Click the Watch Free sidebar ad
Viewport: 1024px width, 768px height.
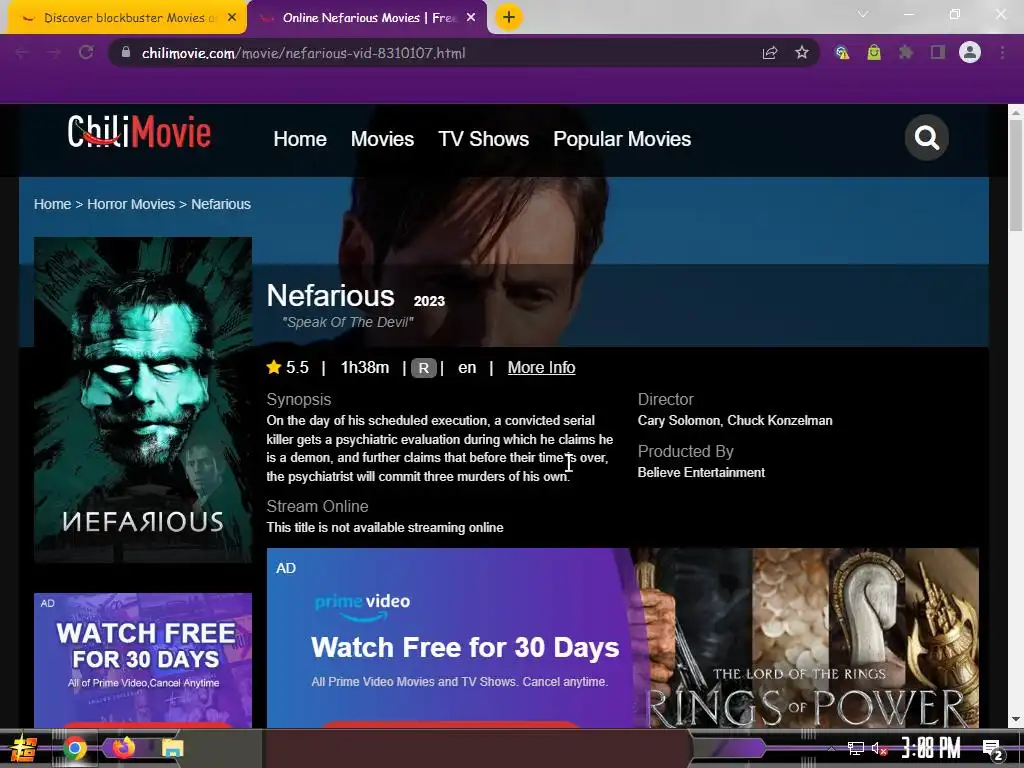[142, 660]
